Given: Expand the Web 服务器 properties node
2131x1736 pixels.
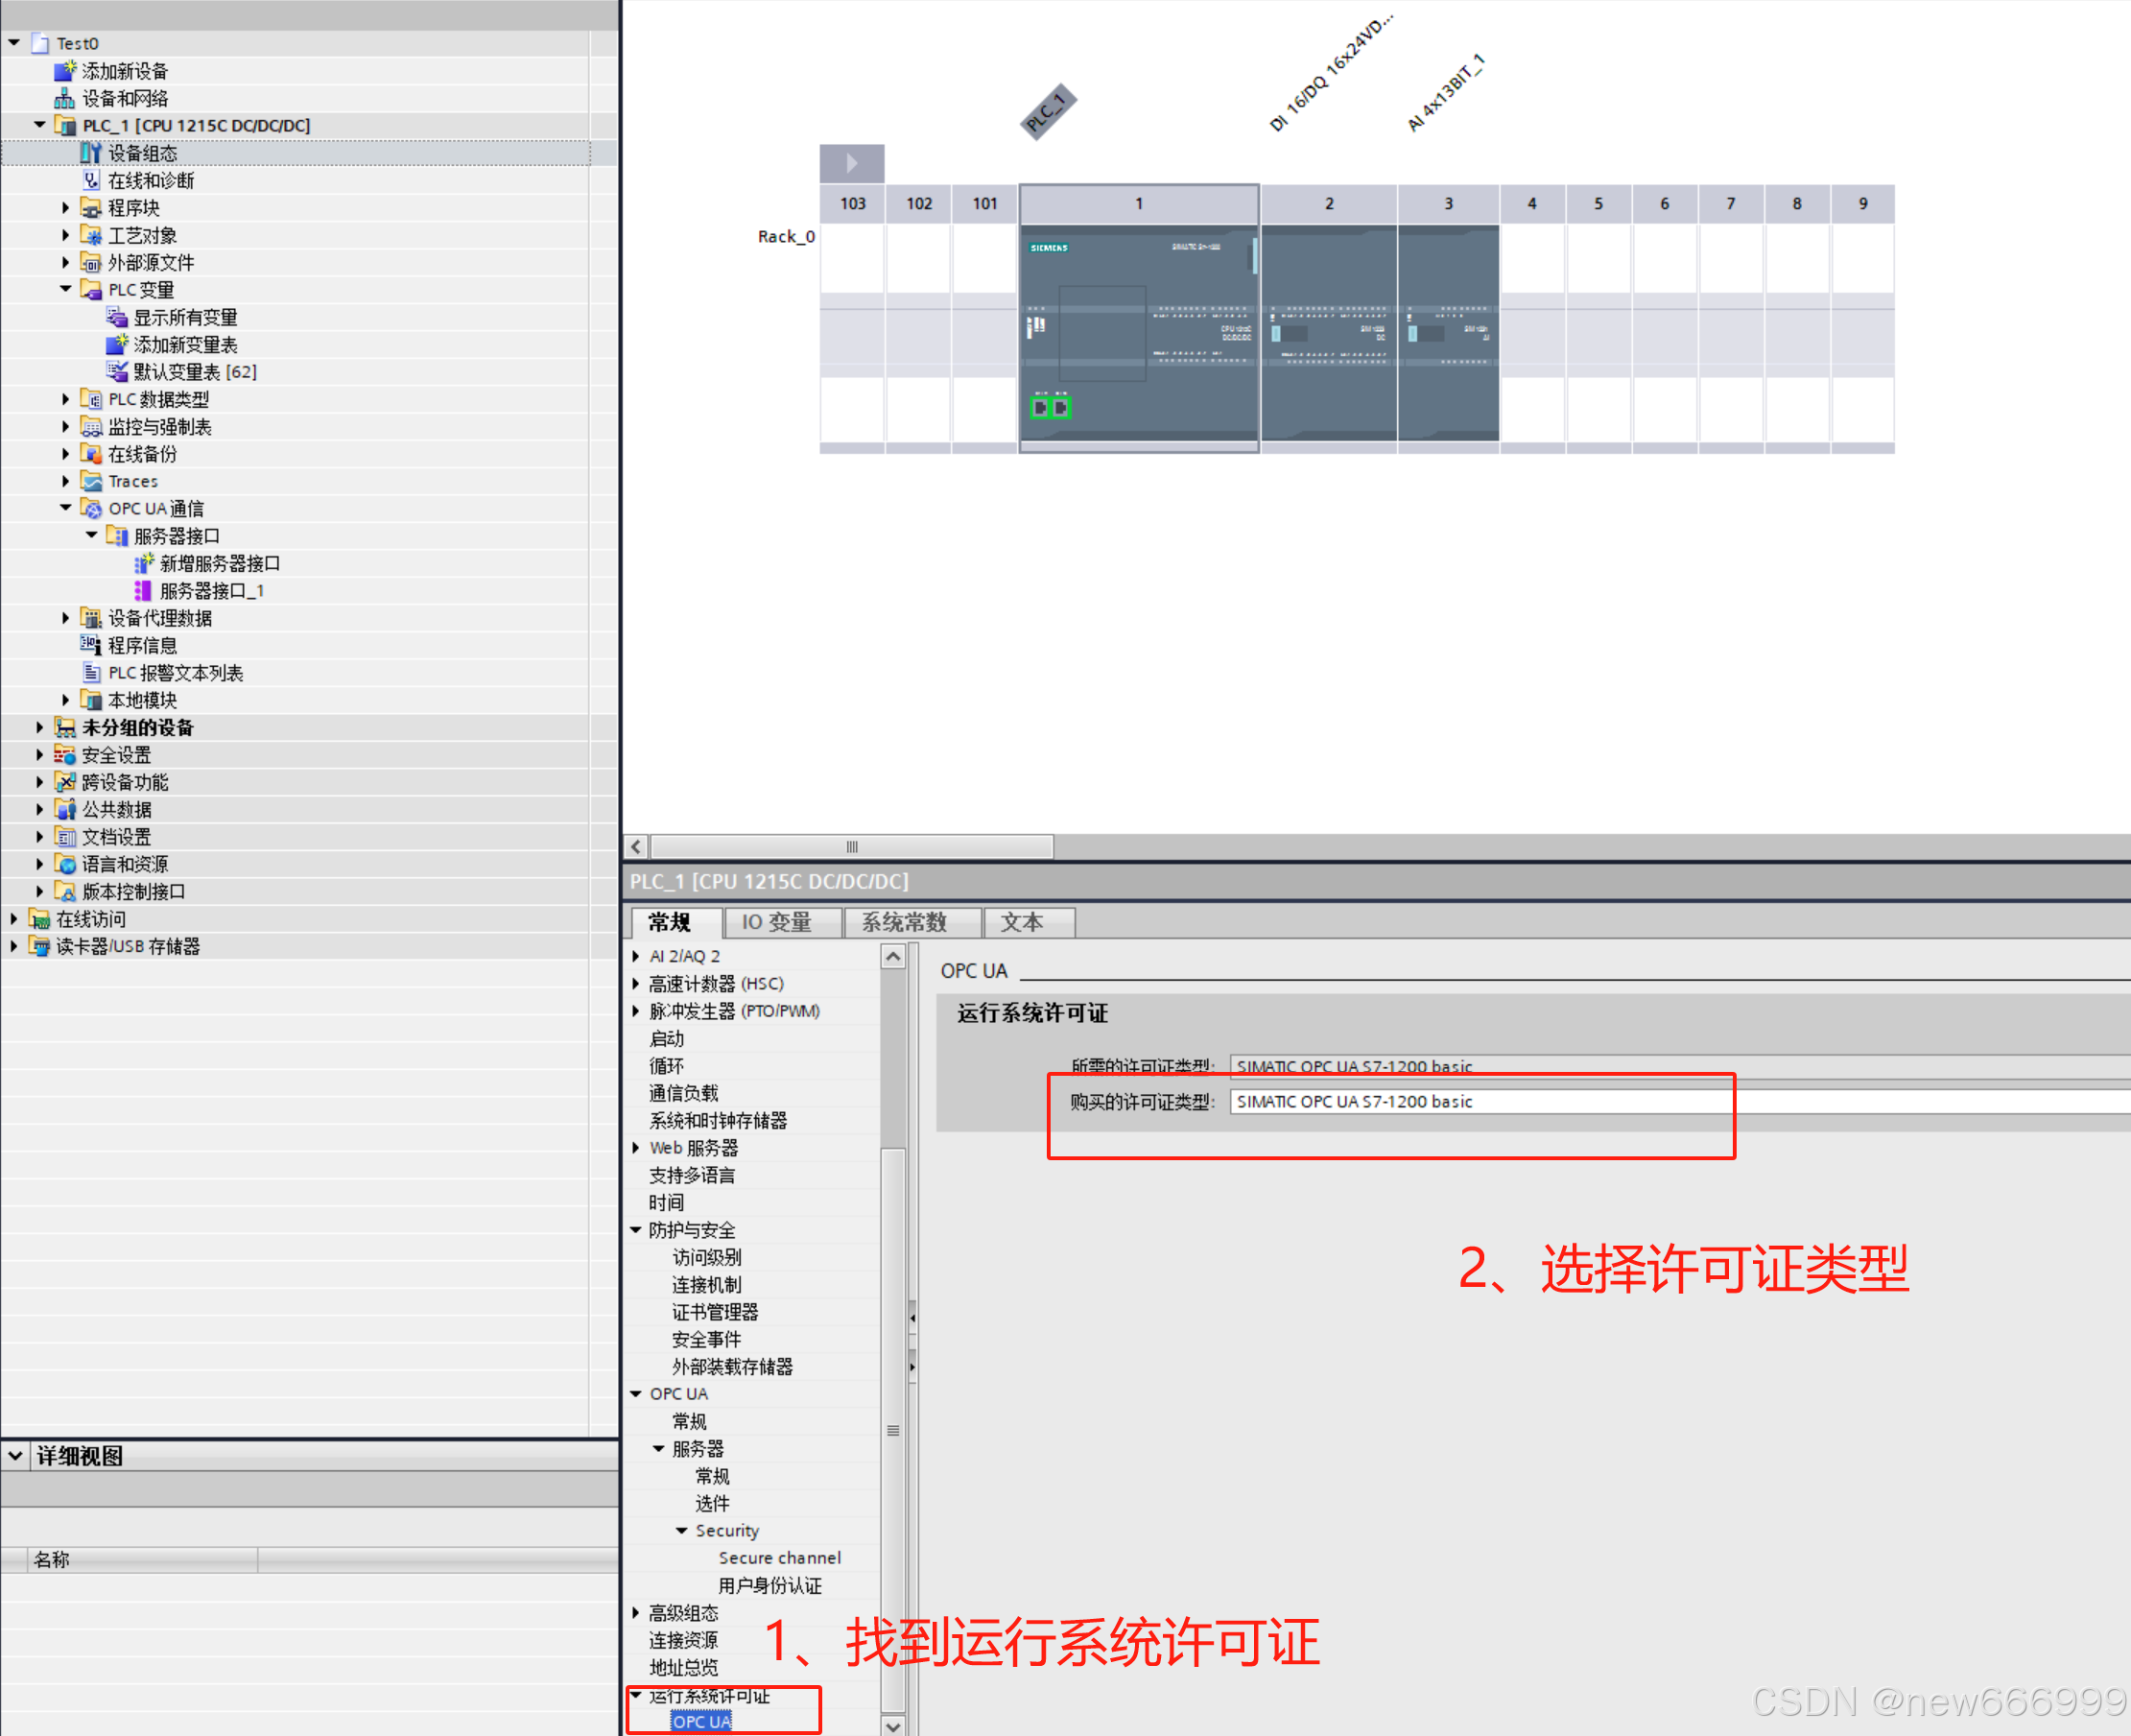Looking at the screenshot, I should 636,1148.
